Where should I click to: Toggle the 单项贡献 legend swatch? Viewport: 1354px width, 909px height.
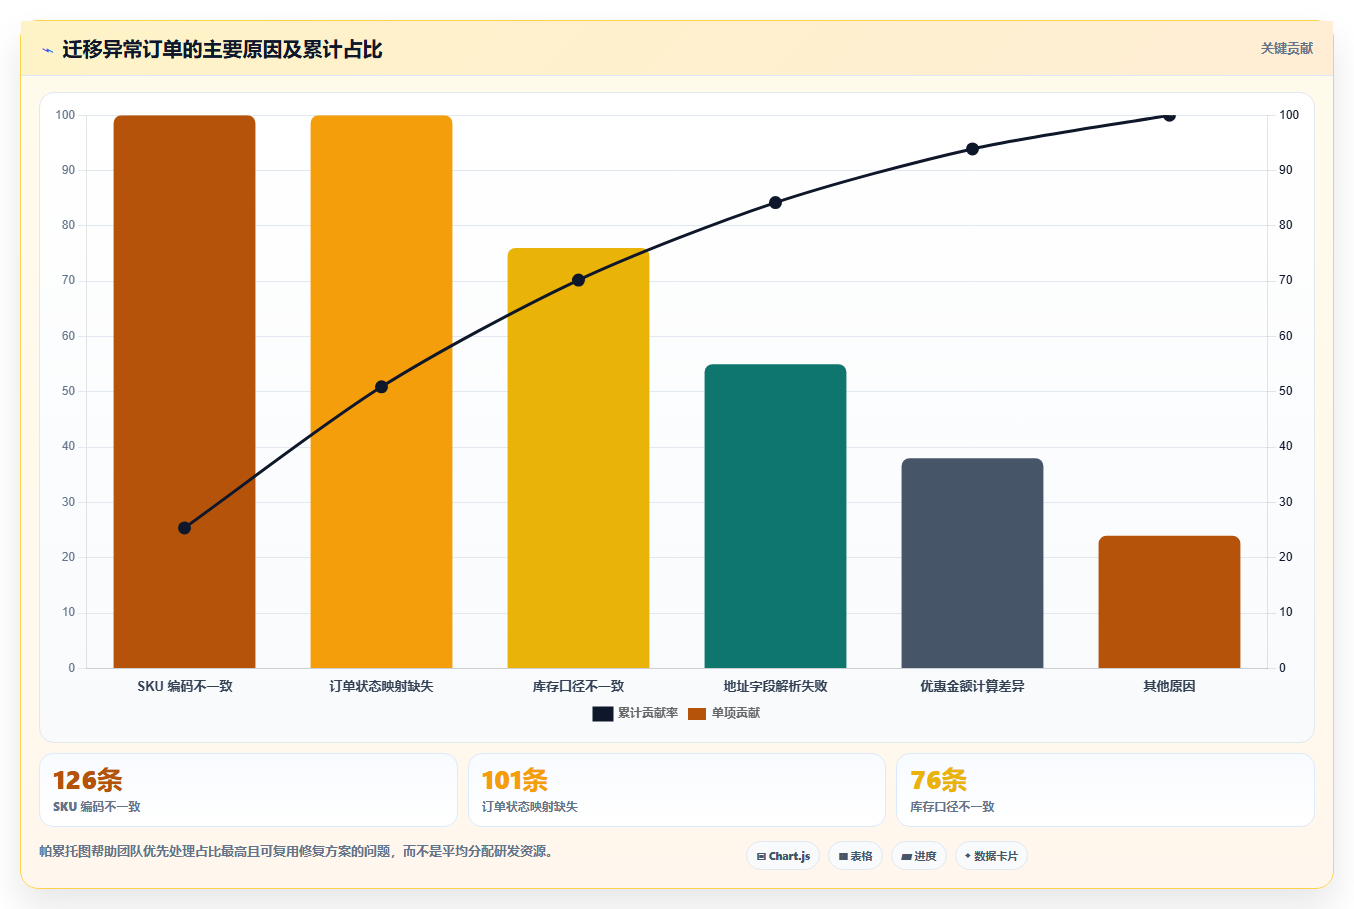tap(697, 713)
